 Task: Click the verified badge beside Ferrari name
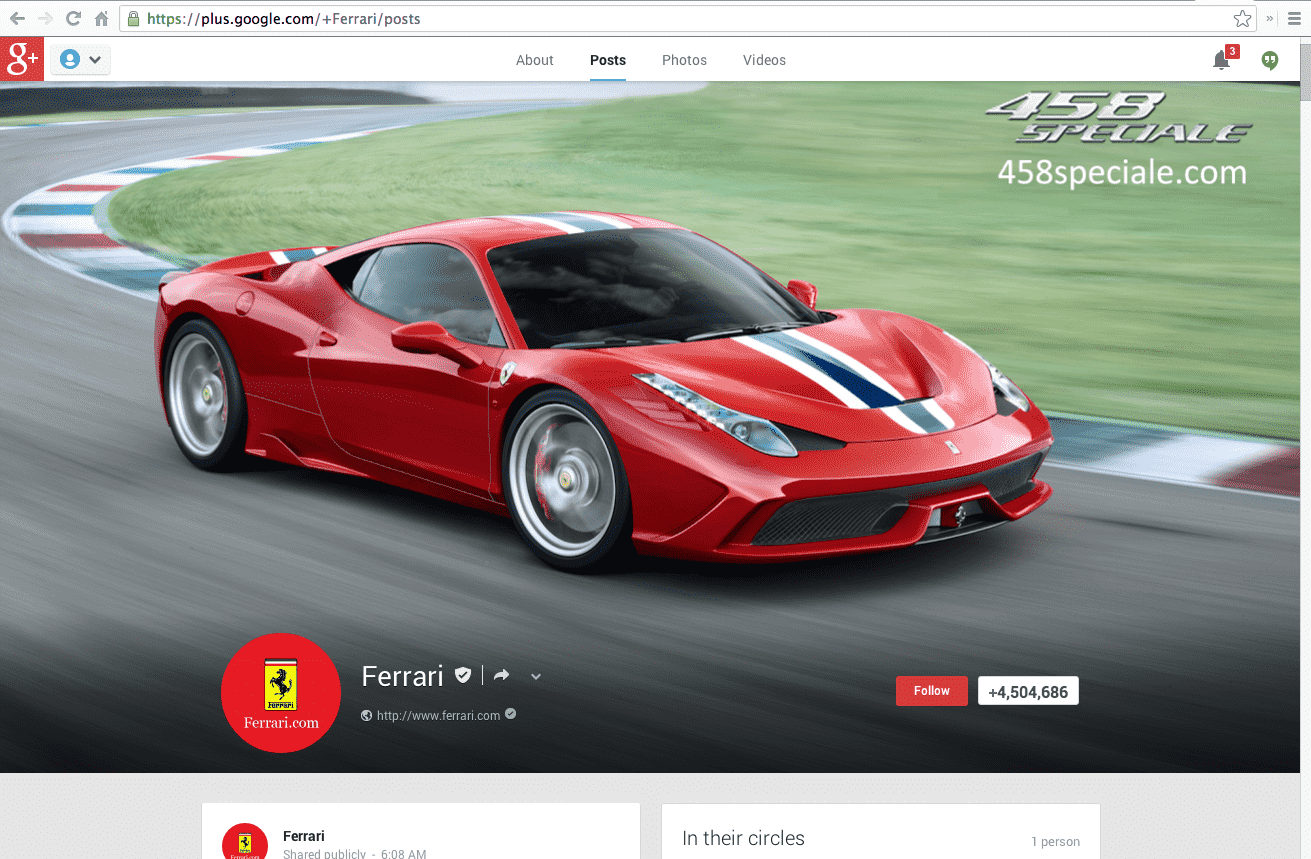coord(463,675)
